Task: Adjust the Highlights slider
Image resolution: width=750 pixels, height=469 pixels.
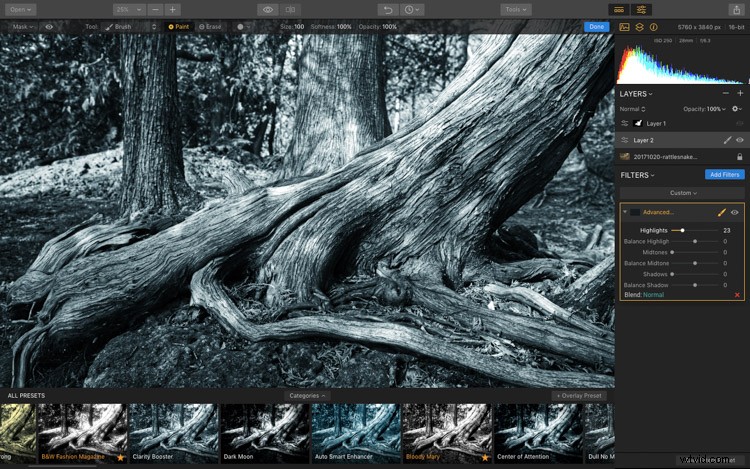Action: click(695, 230)
